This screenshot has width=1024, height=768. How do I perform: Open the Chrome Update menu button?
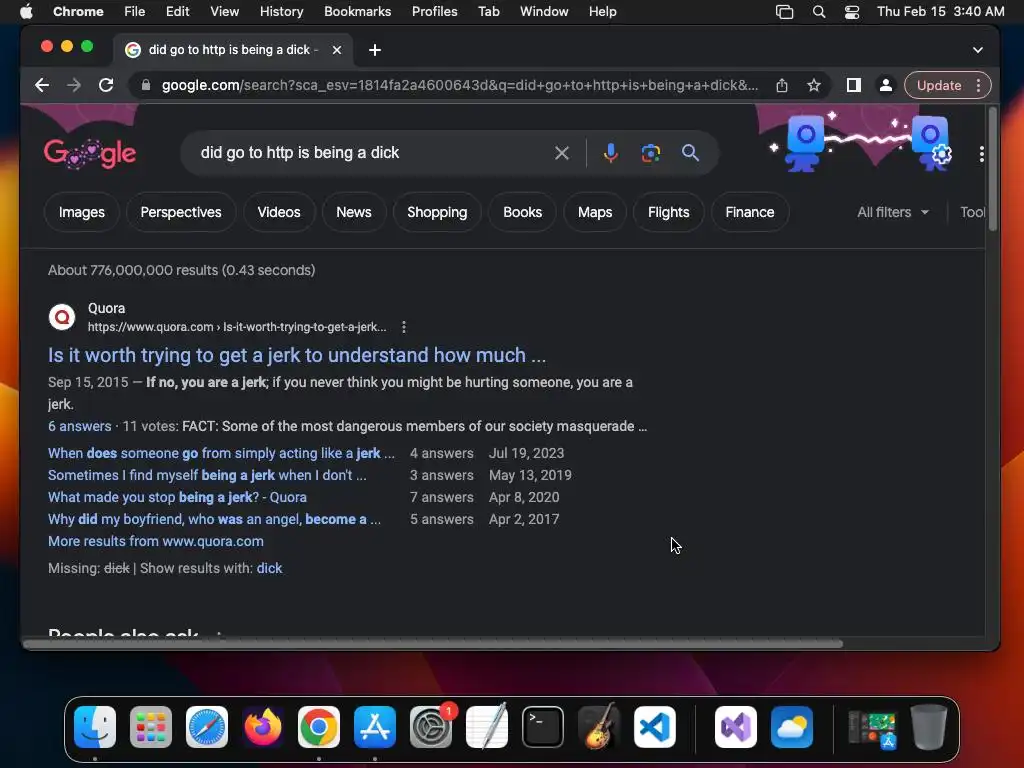(x=948, y=86)
